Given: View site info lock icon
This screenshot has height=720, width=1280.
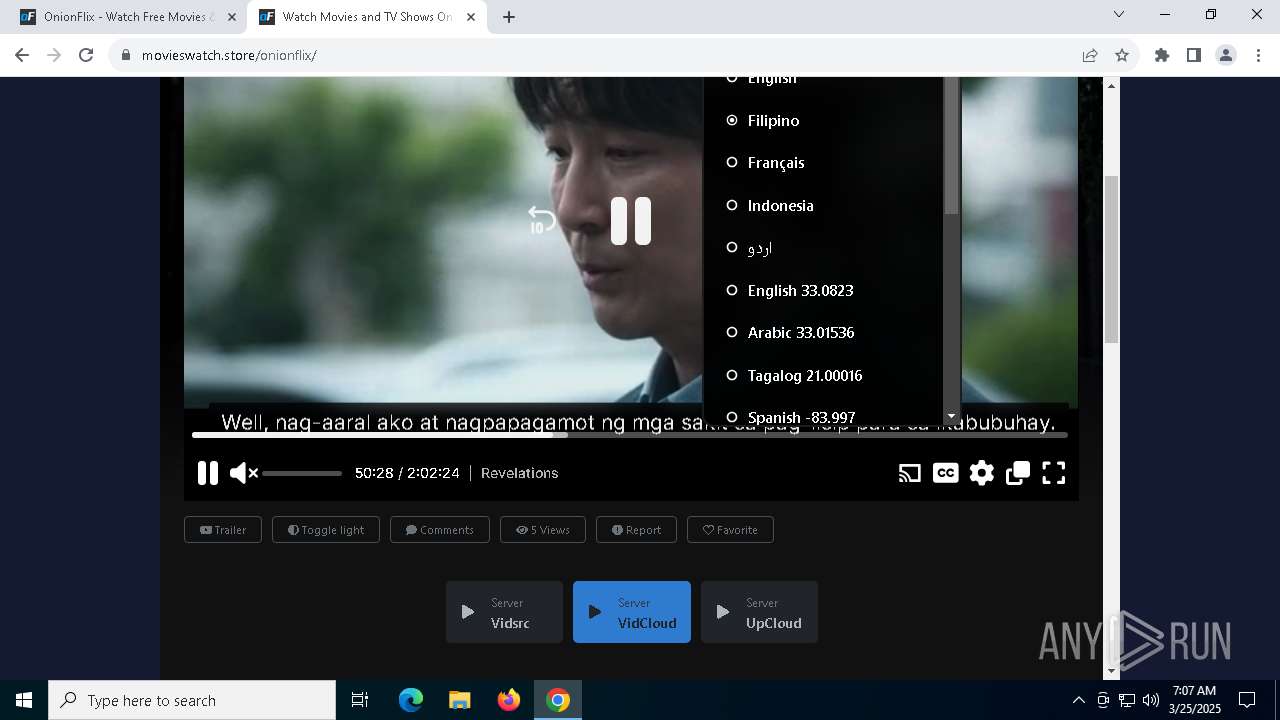Looking at the screenshot, I should tap(126, 55).
